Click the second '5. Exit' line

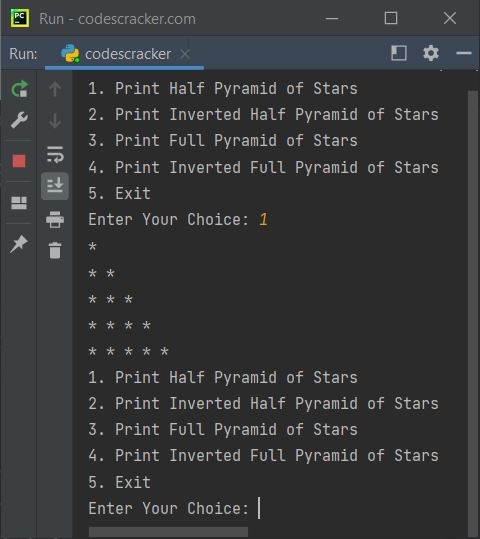pos(119,482)
